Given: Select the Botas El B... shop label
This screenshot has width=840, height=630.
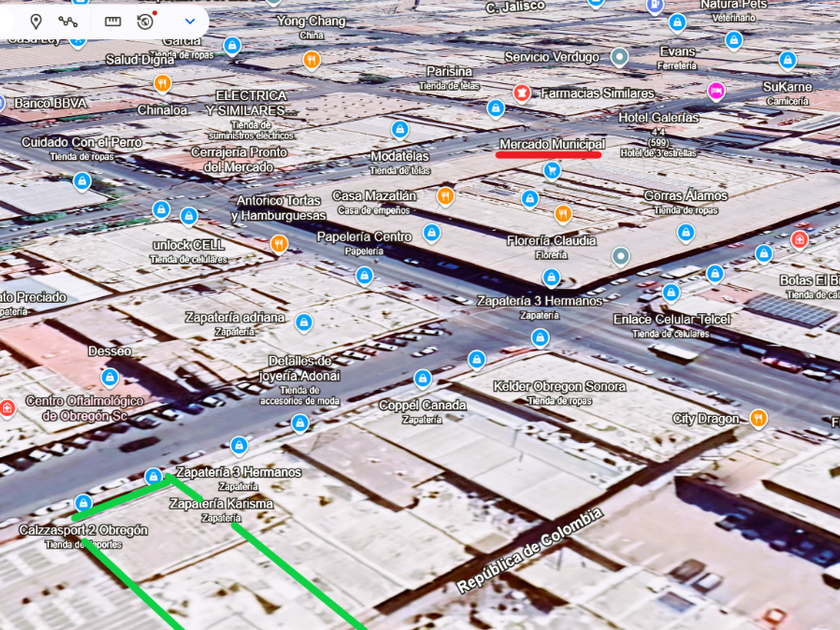Looking at the screenshot, I should click(x=810, y=287).
